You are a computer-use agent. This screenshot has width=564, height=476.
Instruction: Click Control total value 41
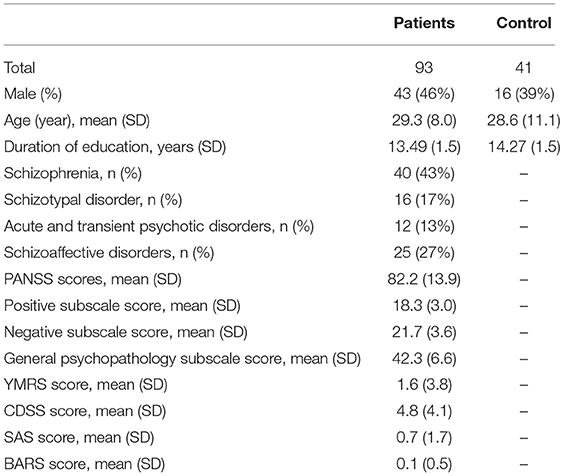coord(523,68)
